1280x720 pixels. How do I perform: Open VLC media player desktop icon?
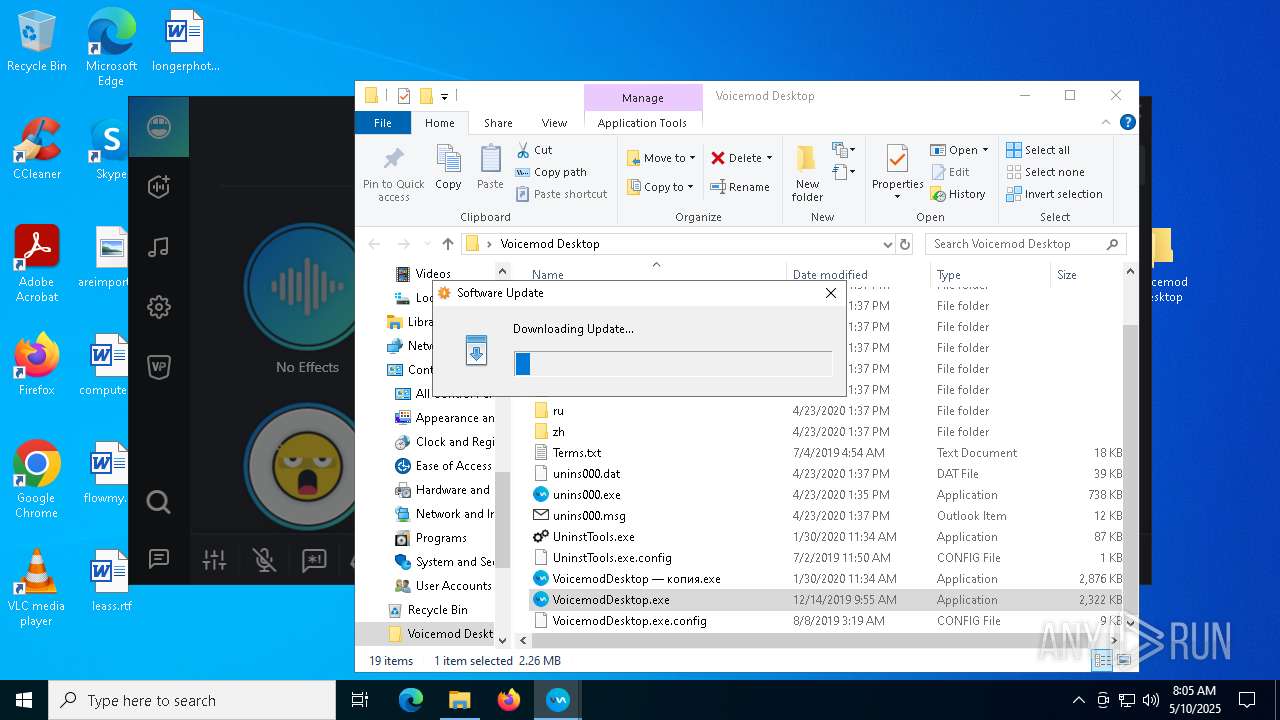click(36, 588)
